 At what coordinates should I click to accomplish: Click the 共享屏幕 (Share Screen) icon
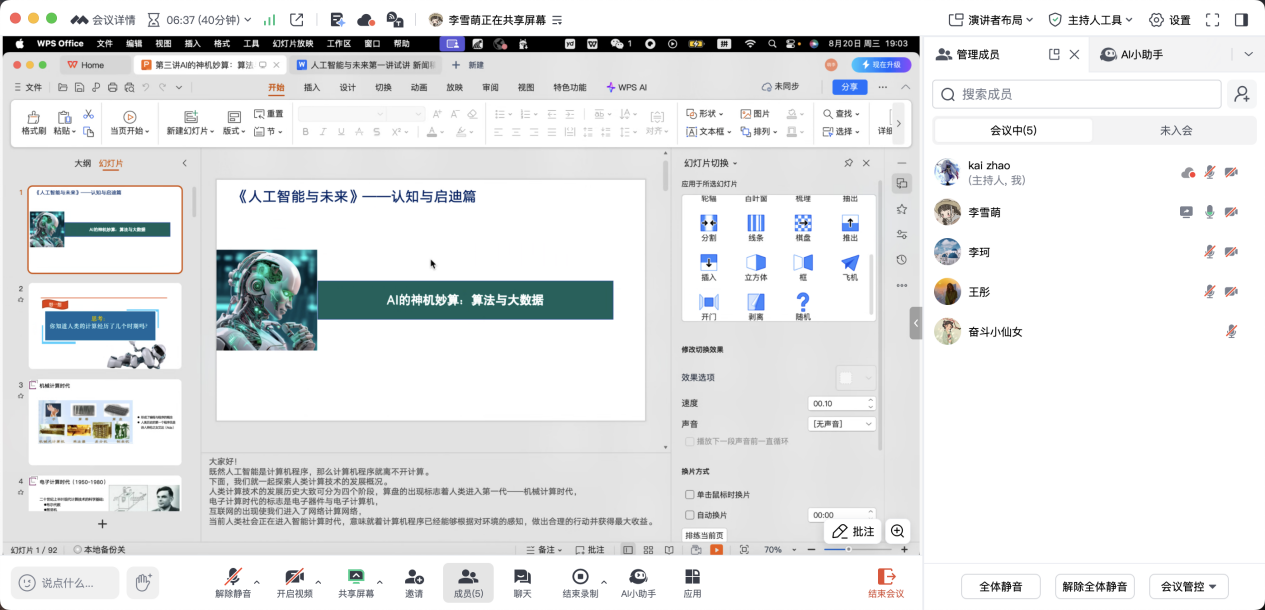click(x=355, y=577)
